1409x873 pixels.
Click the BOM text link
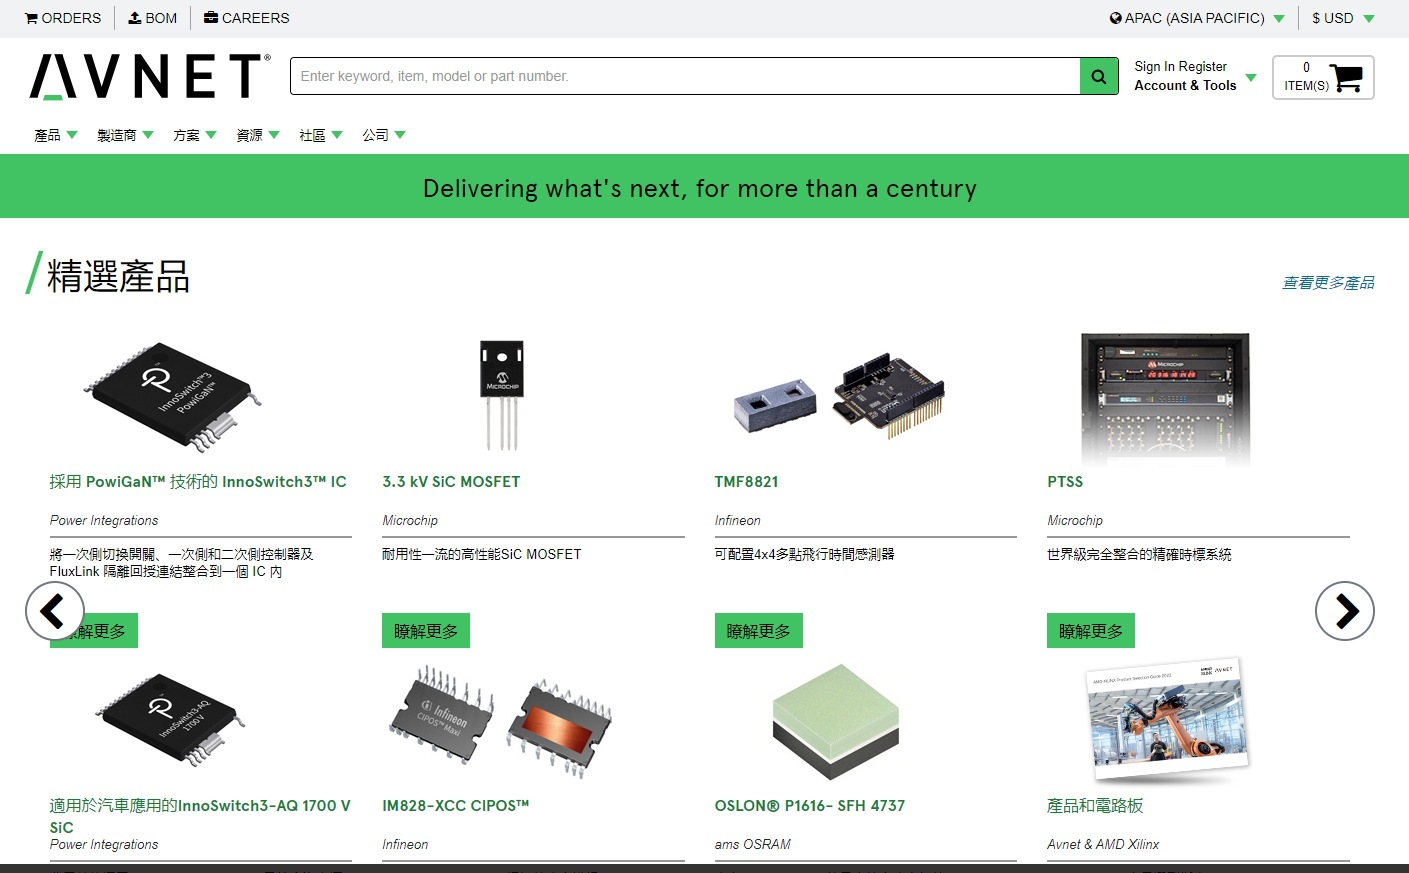pos(161,18)
